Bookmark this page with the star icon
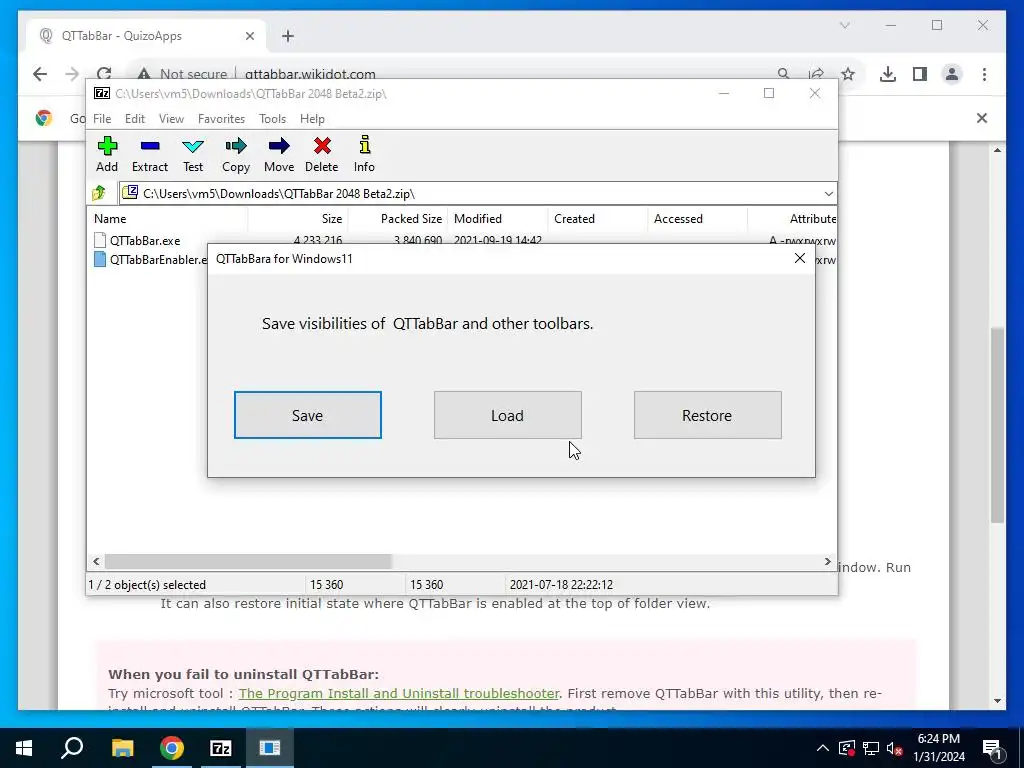The height and width of the screenshot is (768, 1024). pyautogui.click(x=848, y=74)
